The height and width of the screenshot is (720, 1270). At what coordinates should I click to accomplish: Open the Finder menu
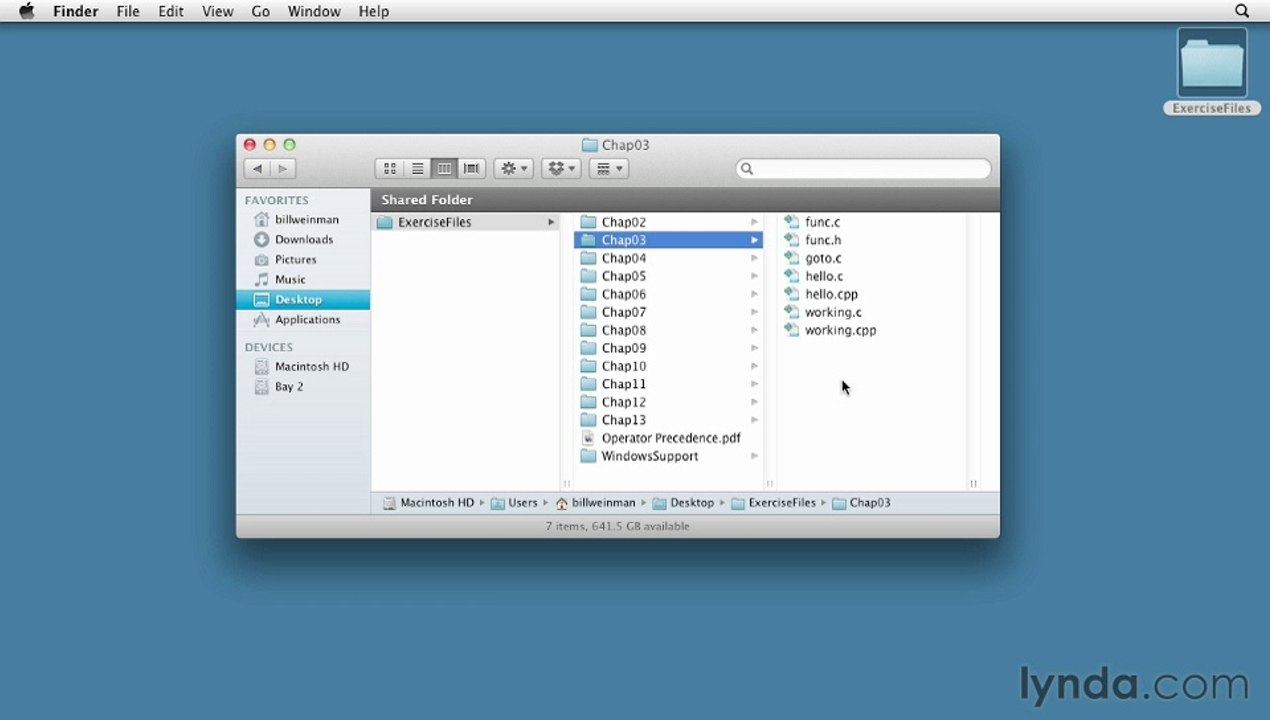(75, 11)
